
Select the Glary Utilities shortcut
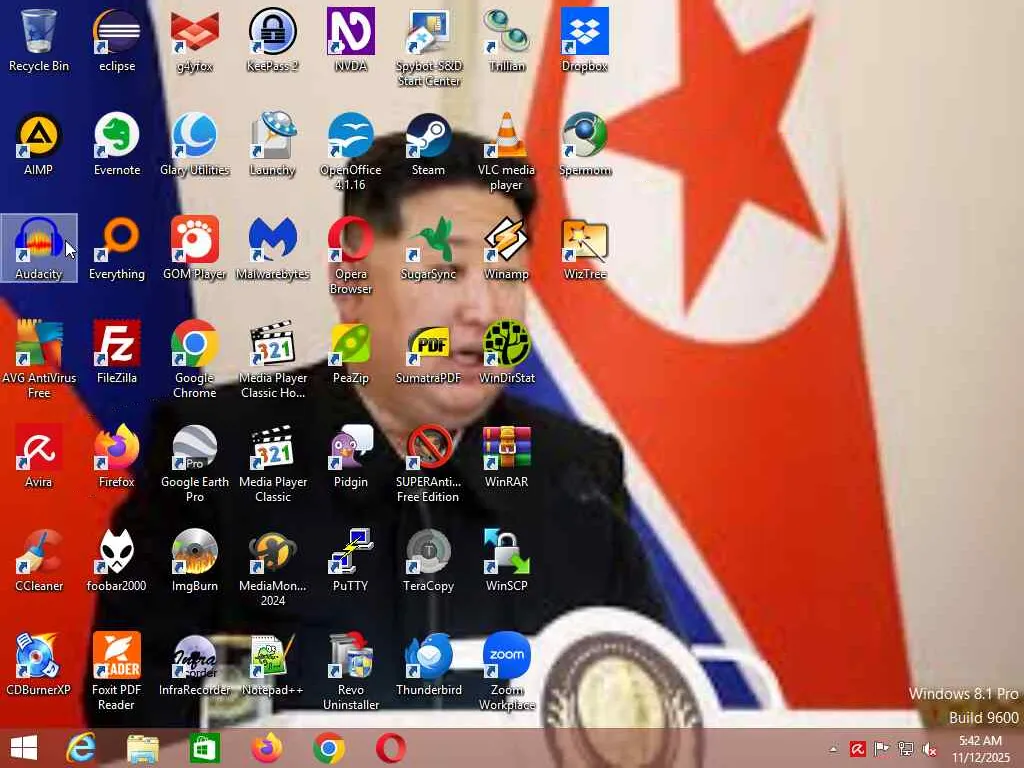tap(195, 144)
